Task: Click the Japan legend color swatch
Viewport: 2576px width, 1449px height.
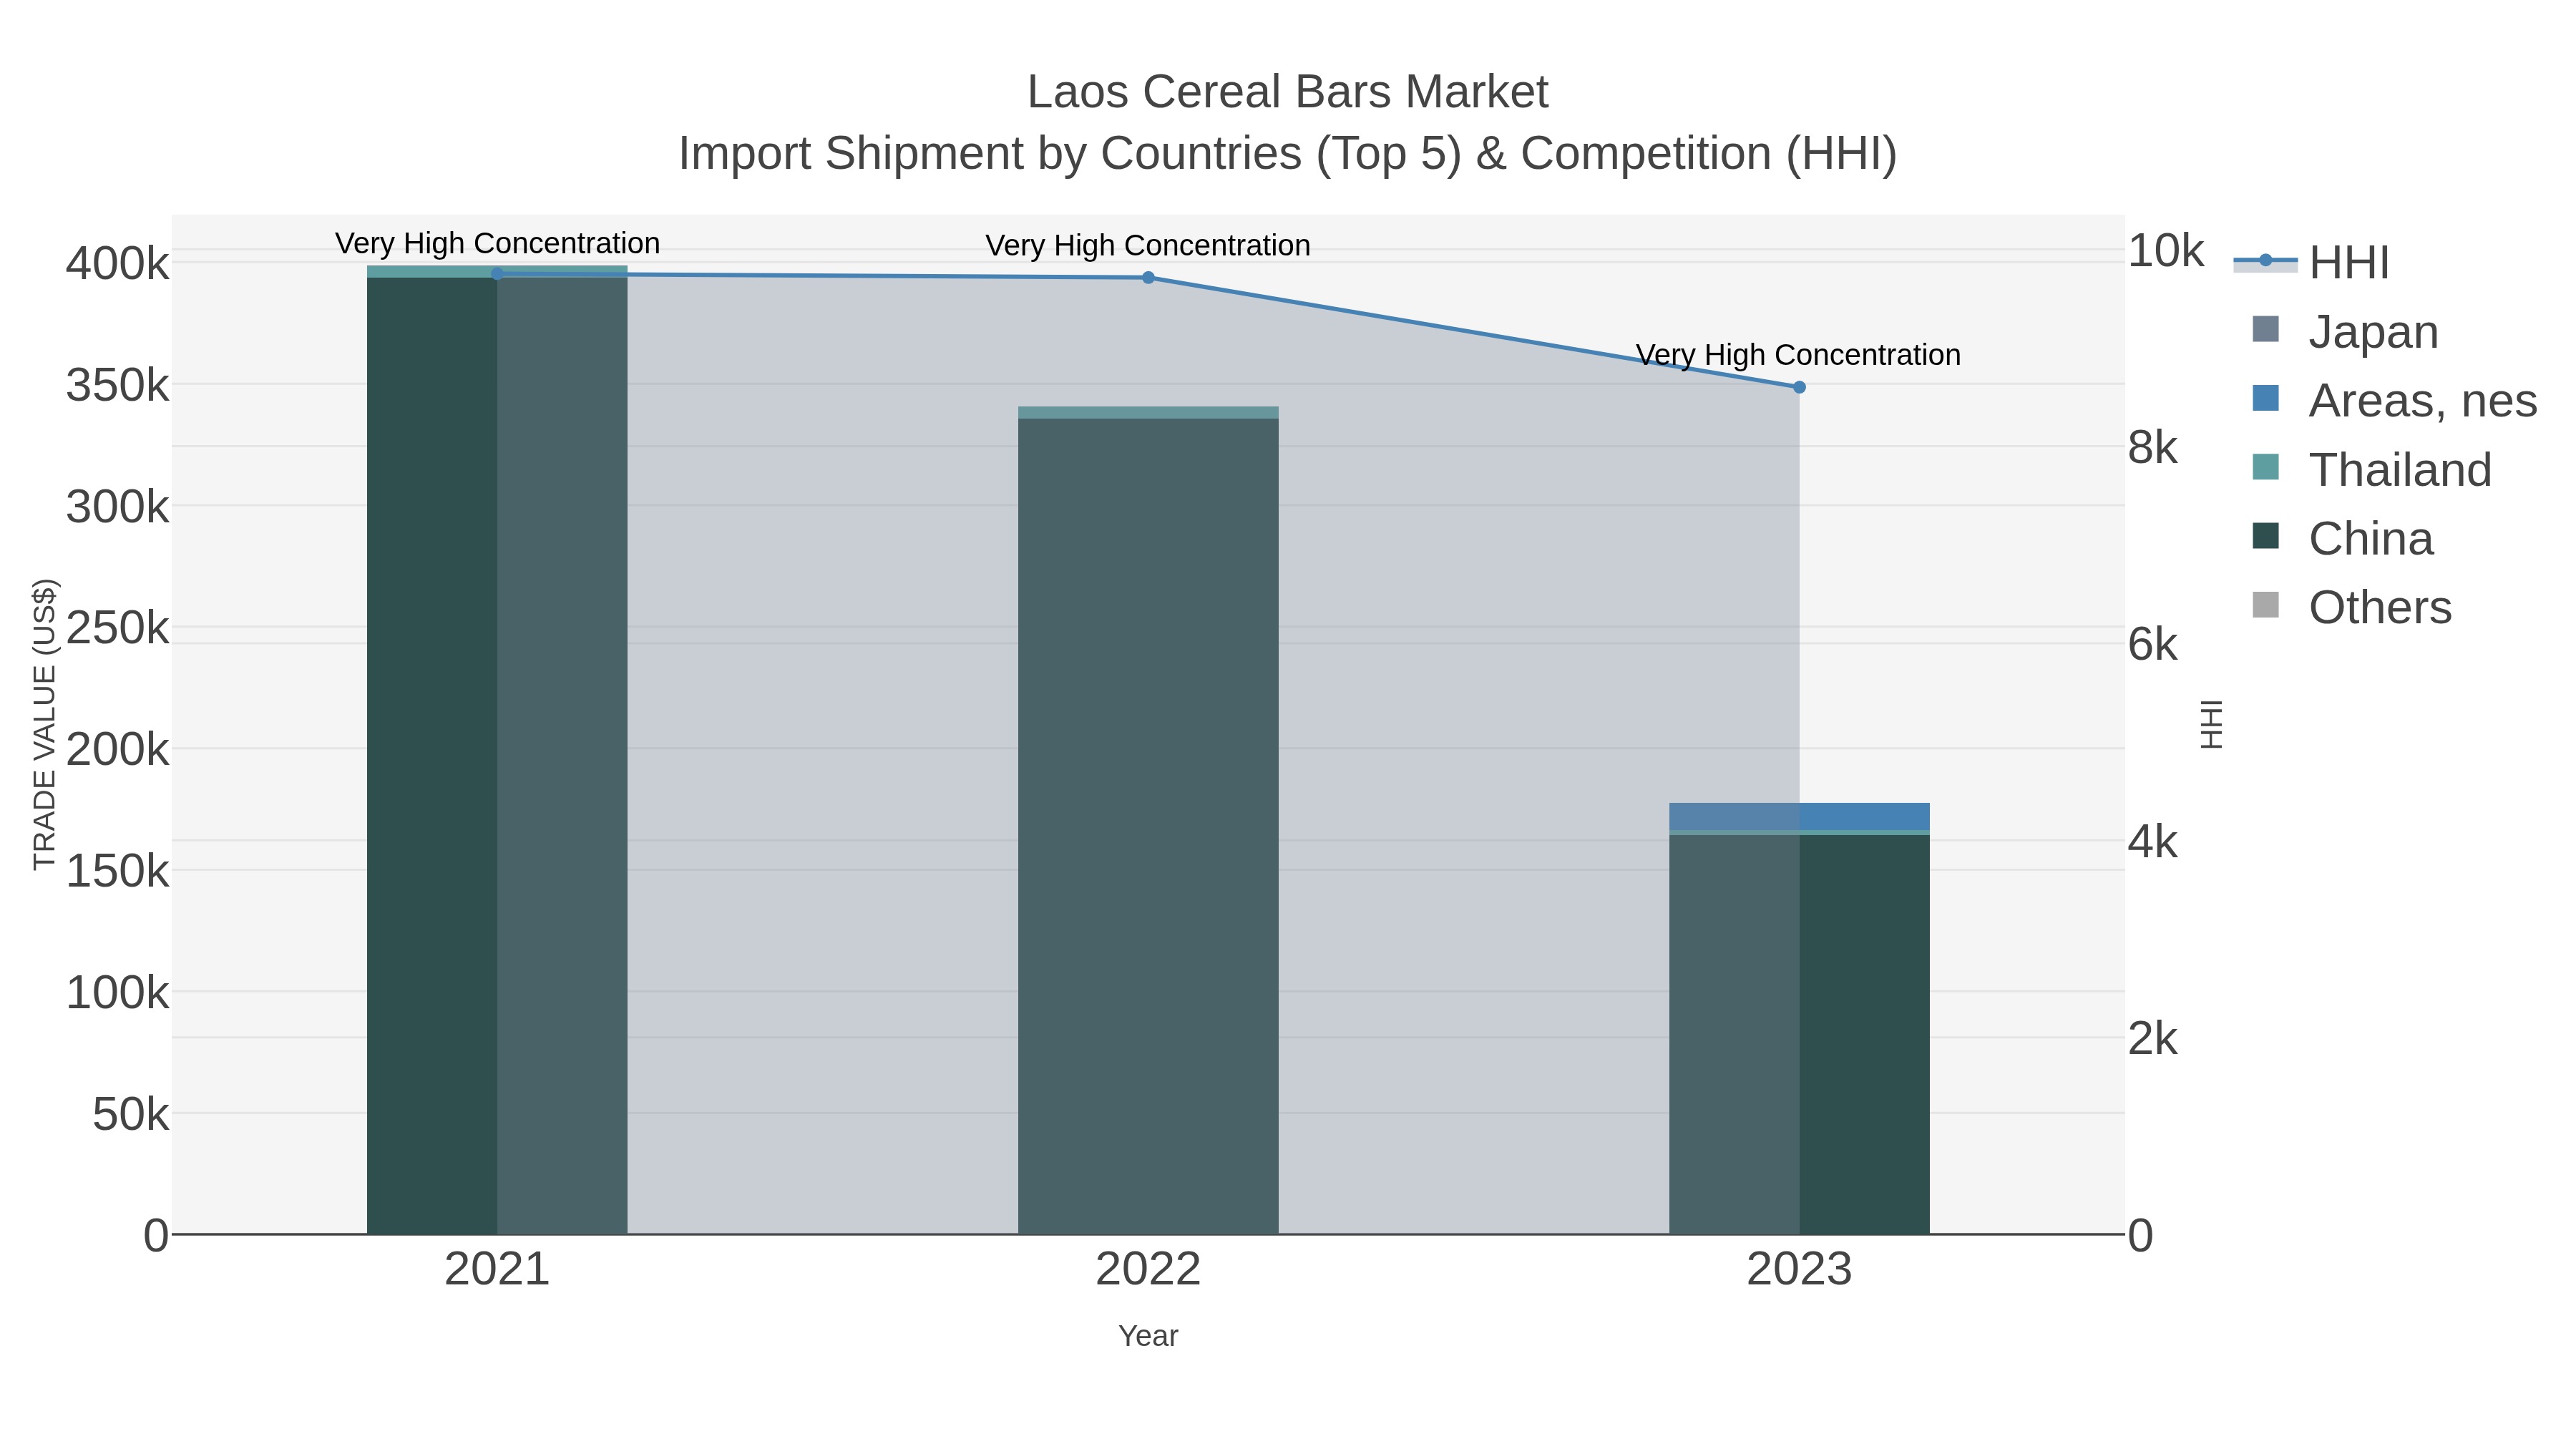Action: (x=2265, y=329)
